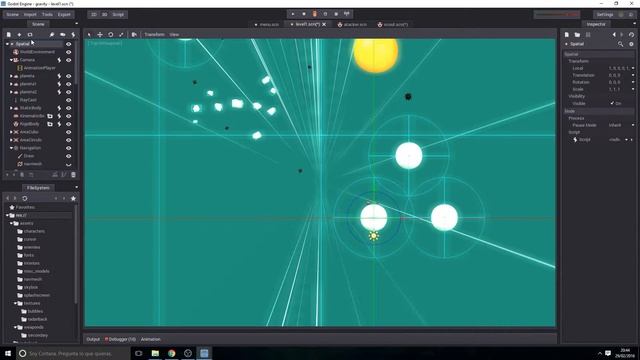Click the FileSystem favorite star icon
640x360 pixels.
[x=73, y=198]
